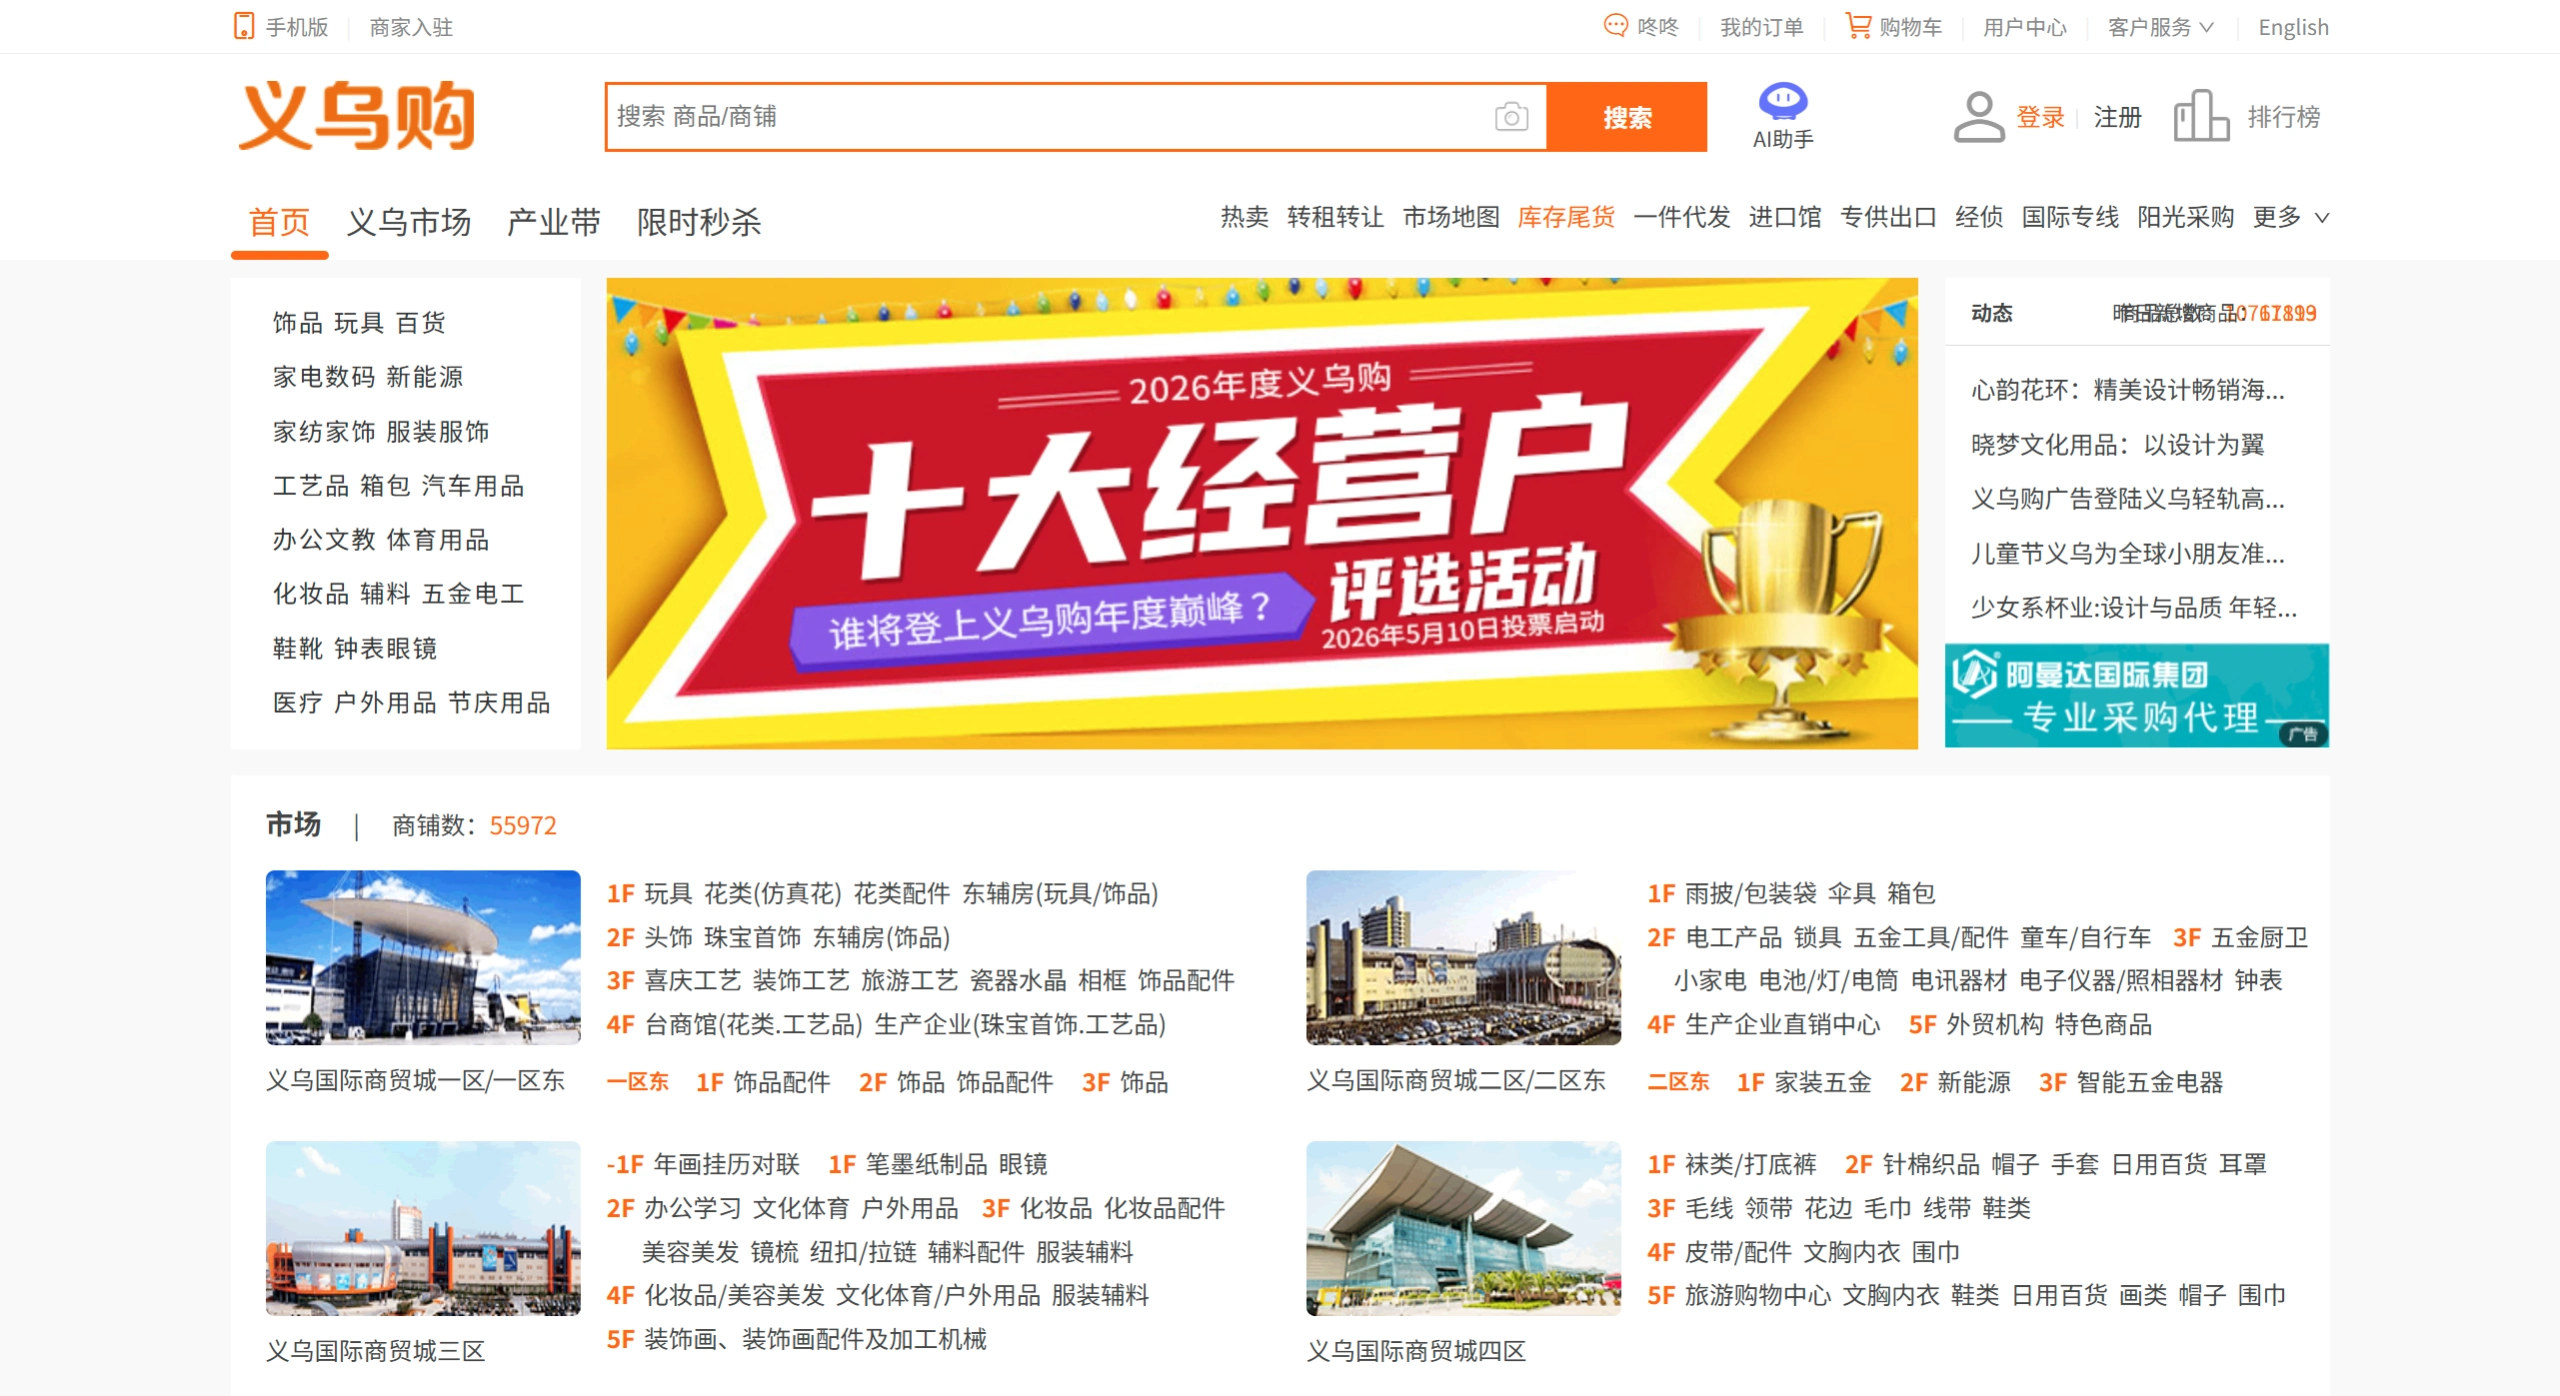This screenshot has width=2560, height=1396.
Task: Expand the 客户服务 dropdown
Action: [2160, 27]
